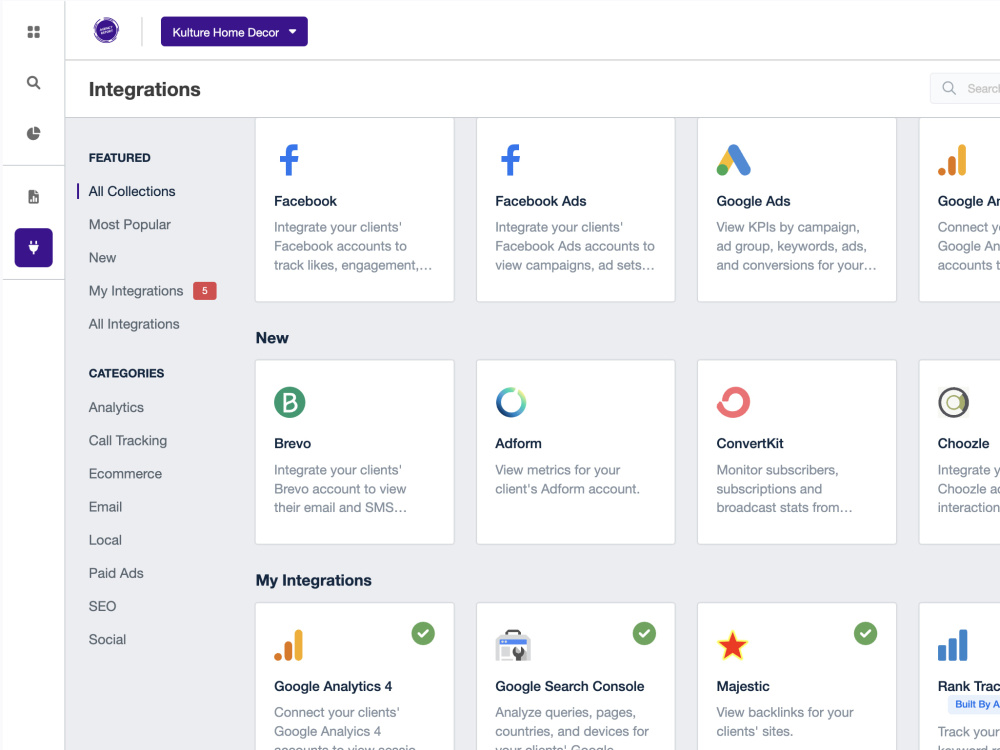This screenshot has width=1000, height=750.
Task: Open the reports document icon in sidebar
Action: point(34,196)
